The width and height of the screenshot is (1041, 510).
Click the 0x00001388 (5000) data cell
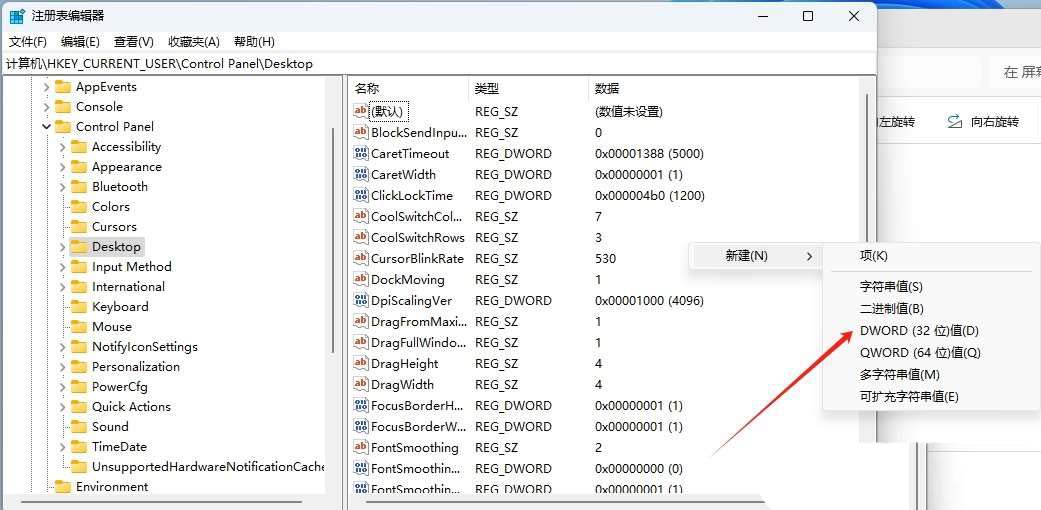tap(649, 153)
